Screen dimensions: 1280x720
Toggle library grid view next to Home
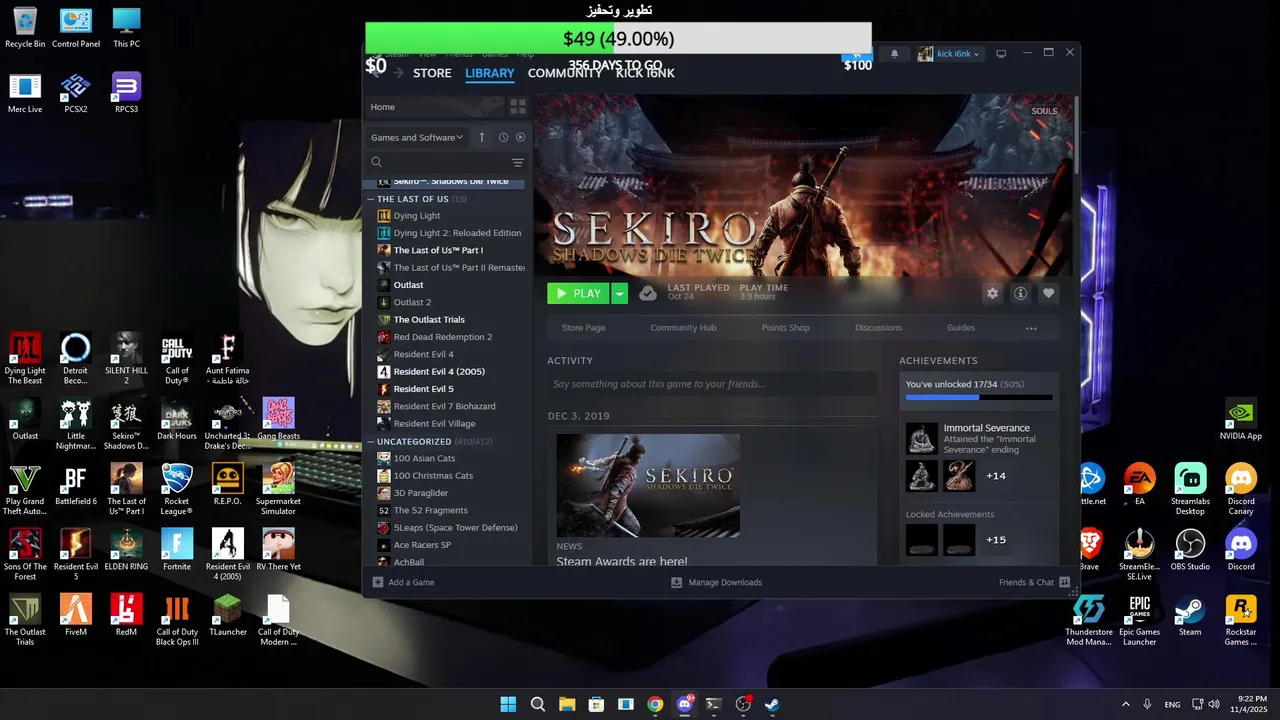tap(518, 107)
